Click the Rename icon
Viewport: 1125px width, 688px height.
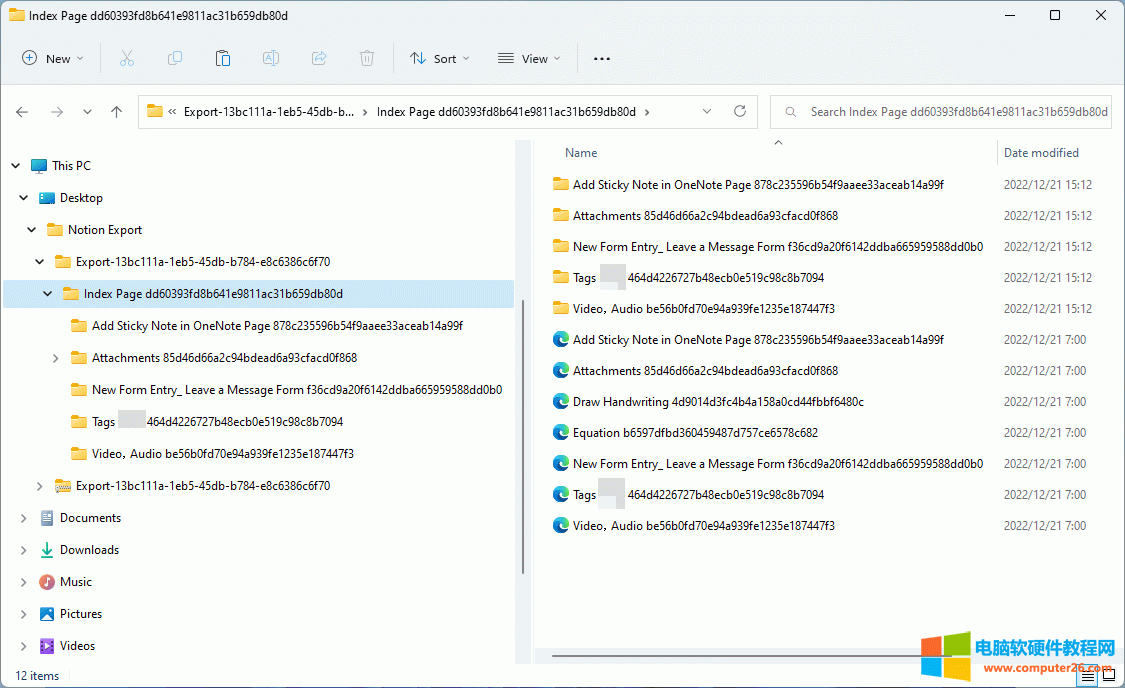(x=270, y=58)
